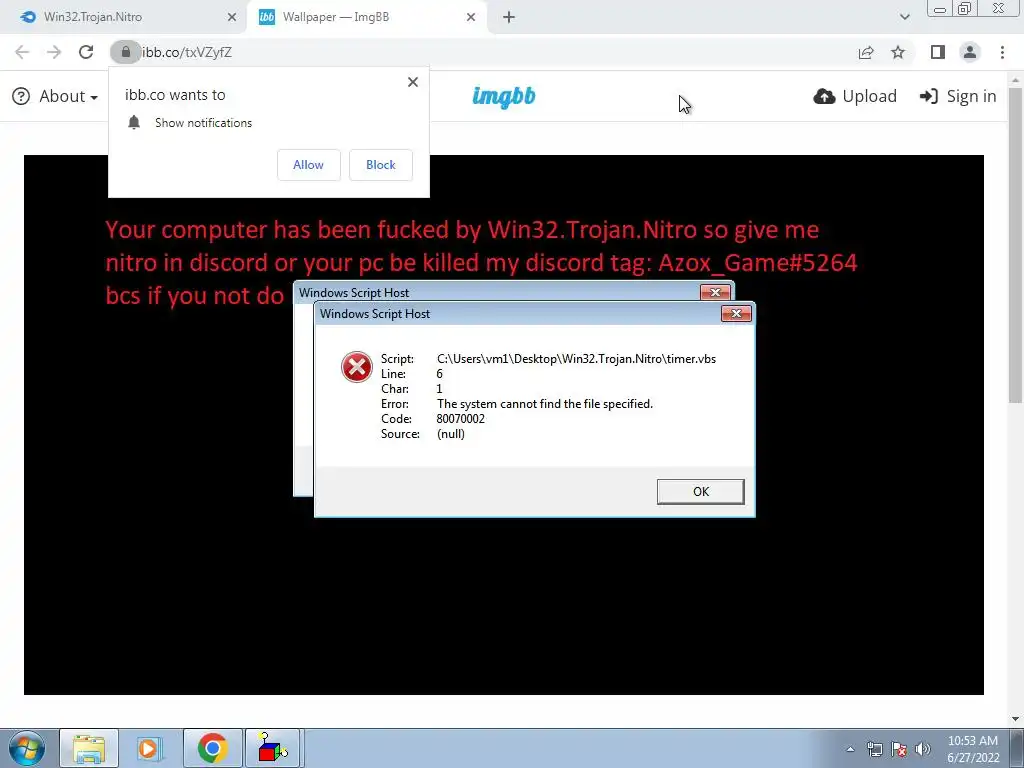Click the network tray icon

(x=874, y=749)
